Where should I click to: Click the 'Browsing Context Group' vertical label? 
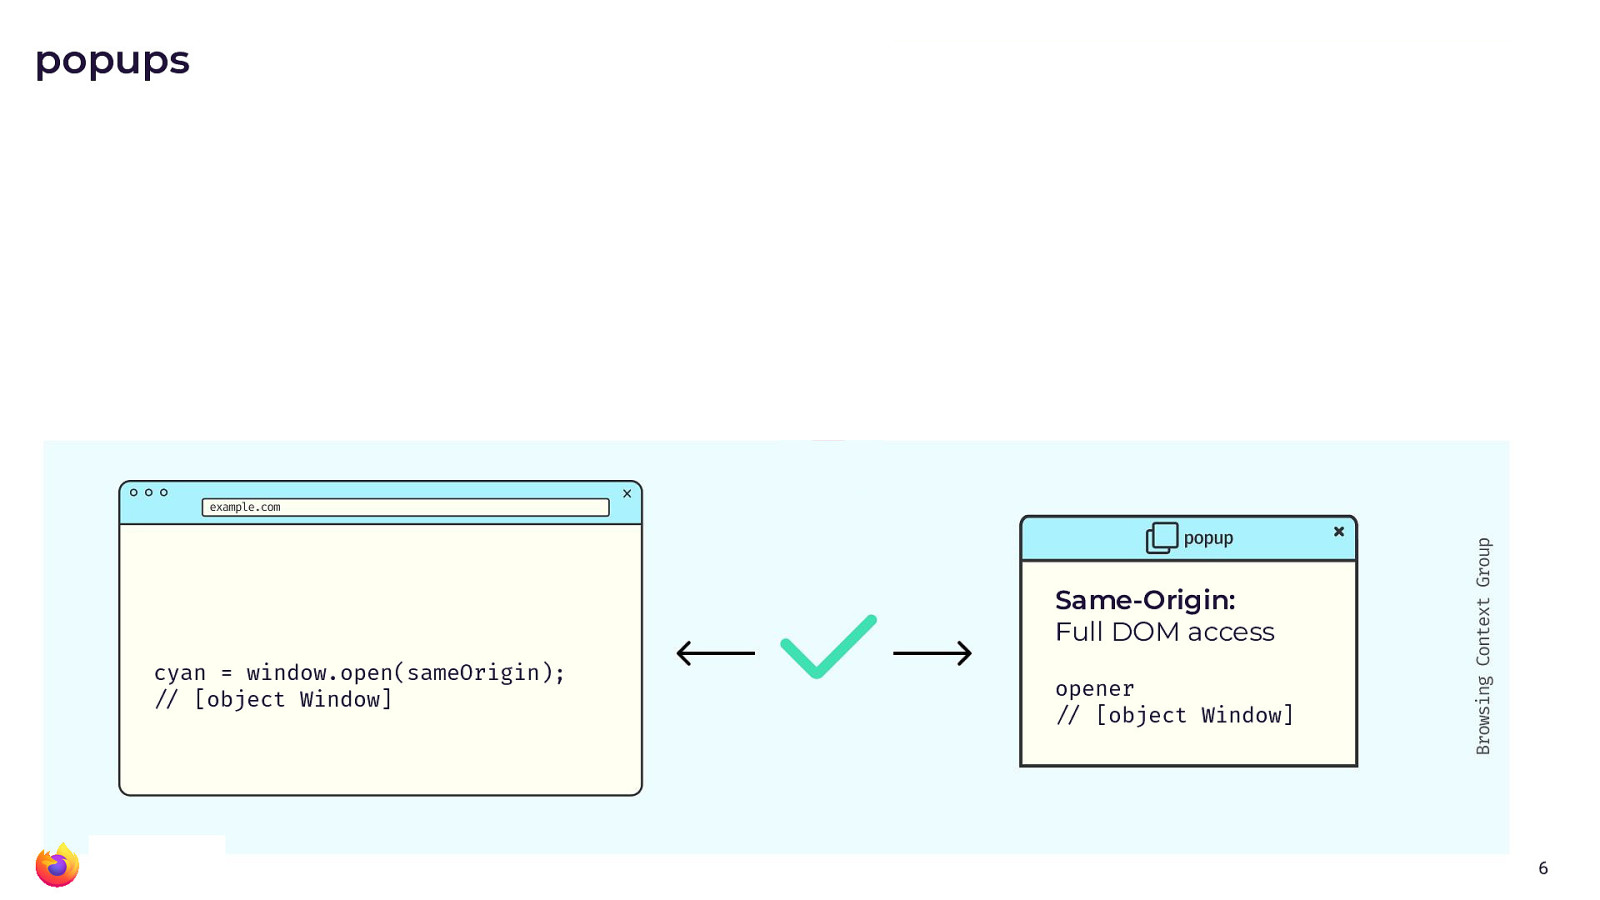1484,646
